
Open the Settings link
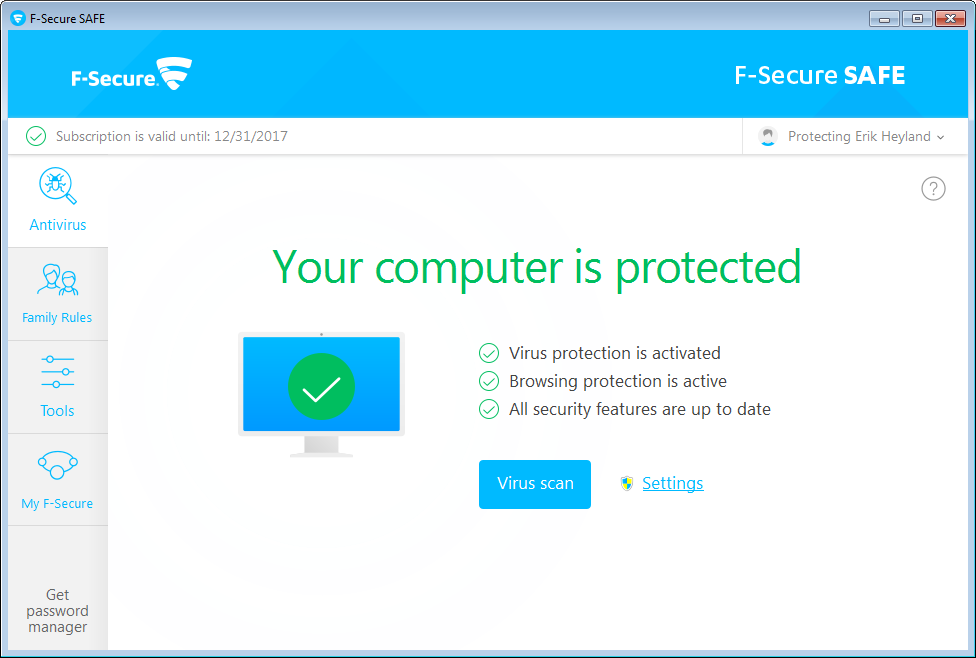pyautogui.click(x=672, y=484)
